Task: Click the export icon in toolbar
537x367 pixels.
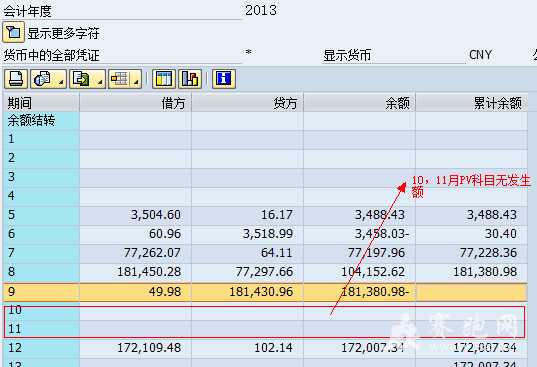Action: (82, 79)
